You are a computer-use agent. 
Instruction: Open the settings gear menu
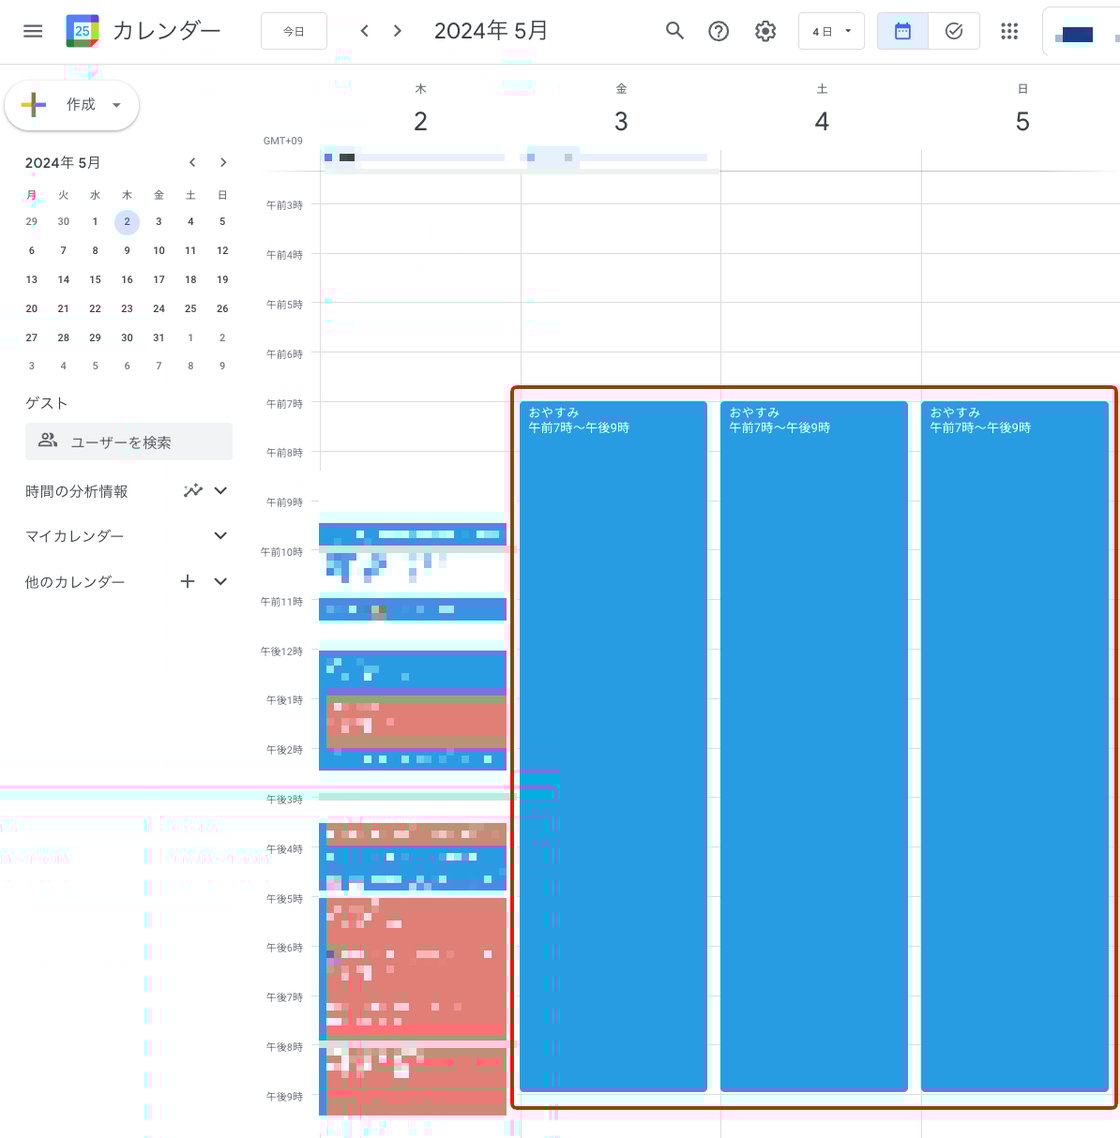click(765, 31)
